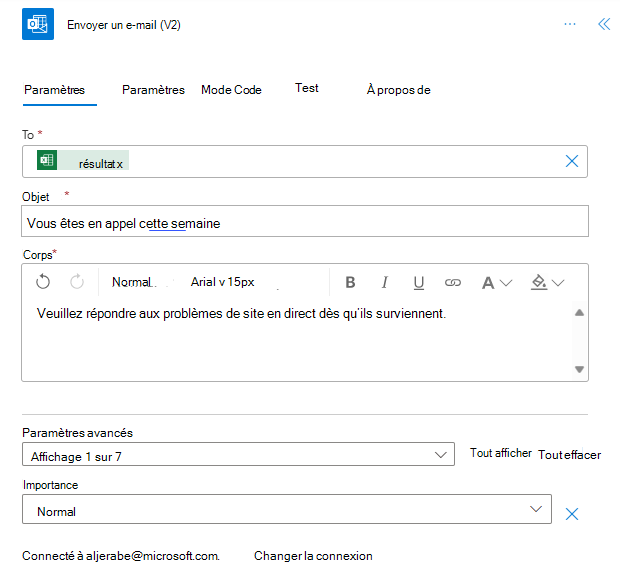Redo edit in Corps editor
The image size is (620, 573).
pos(77,282)
